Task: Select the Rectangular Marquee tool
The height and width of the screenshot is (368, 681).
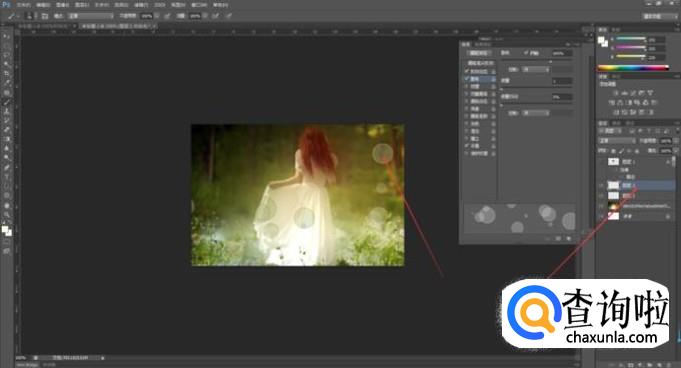Action: (x=7, y=46)
